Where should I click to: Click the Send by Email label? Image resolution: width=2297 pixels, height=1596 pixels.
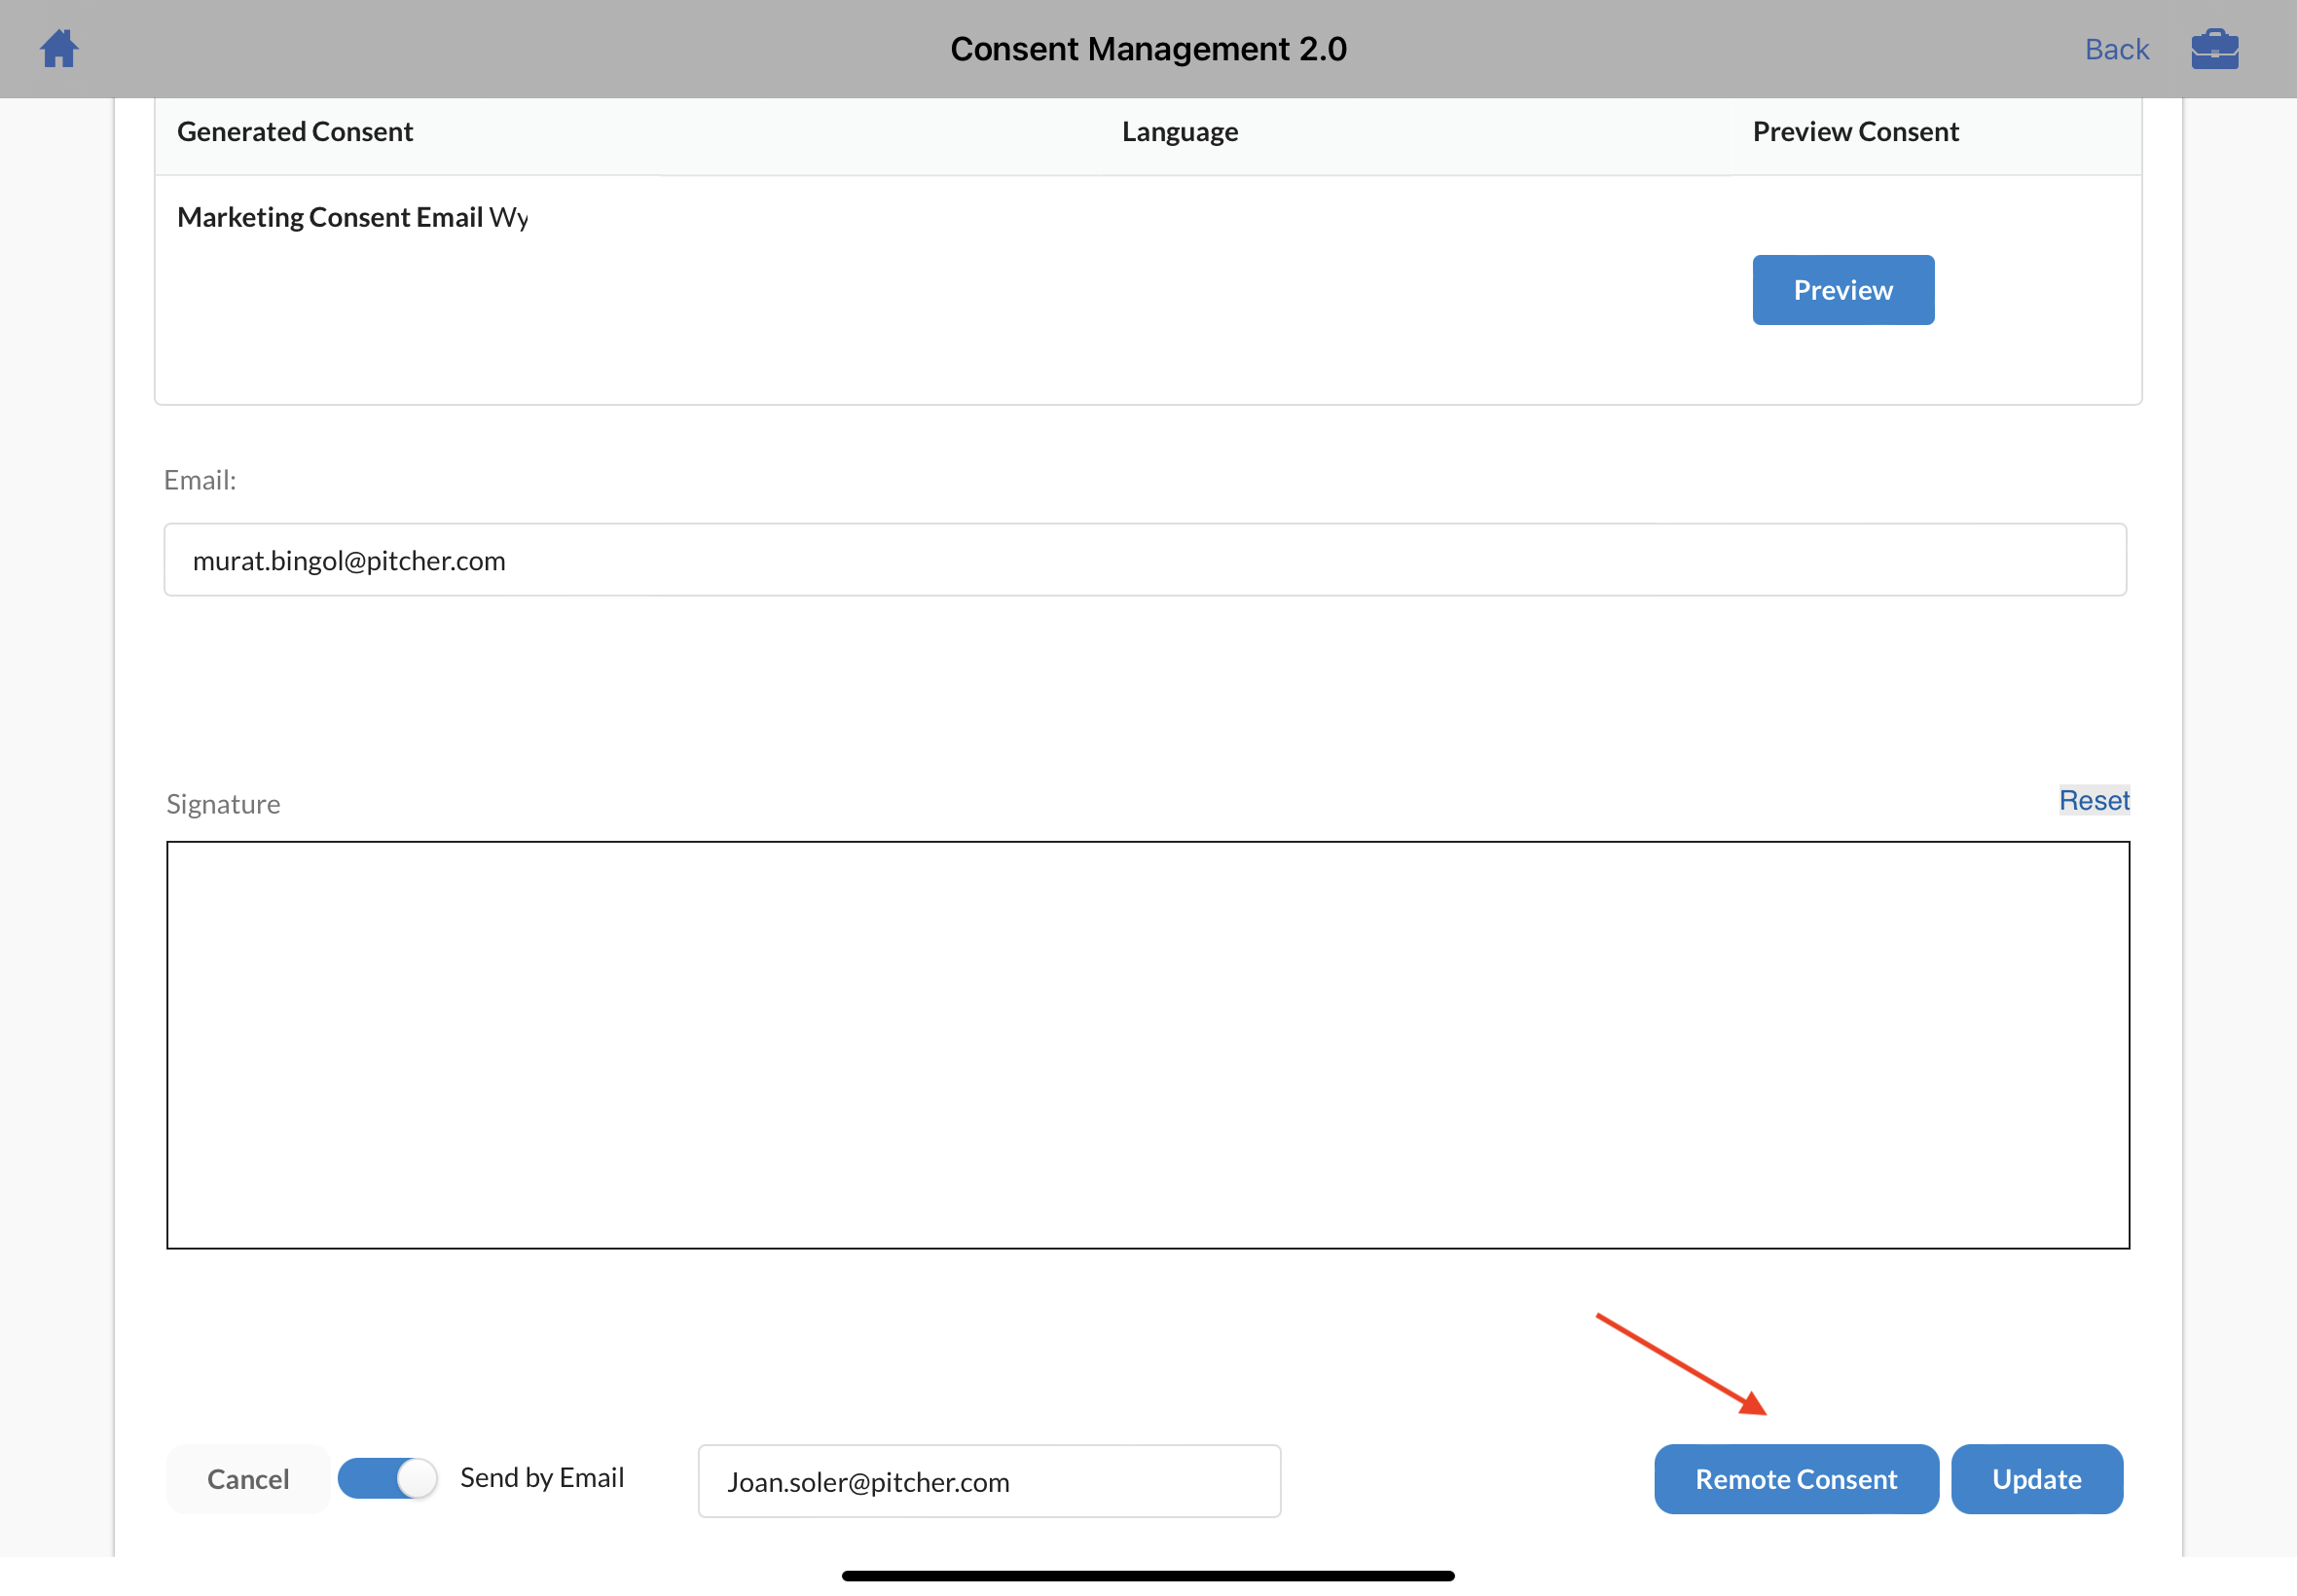point(541,1477)
